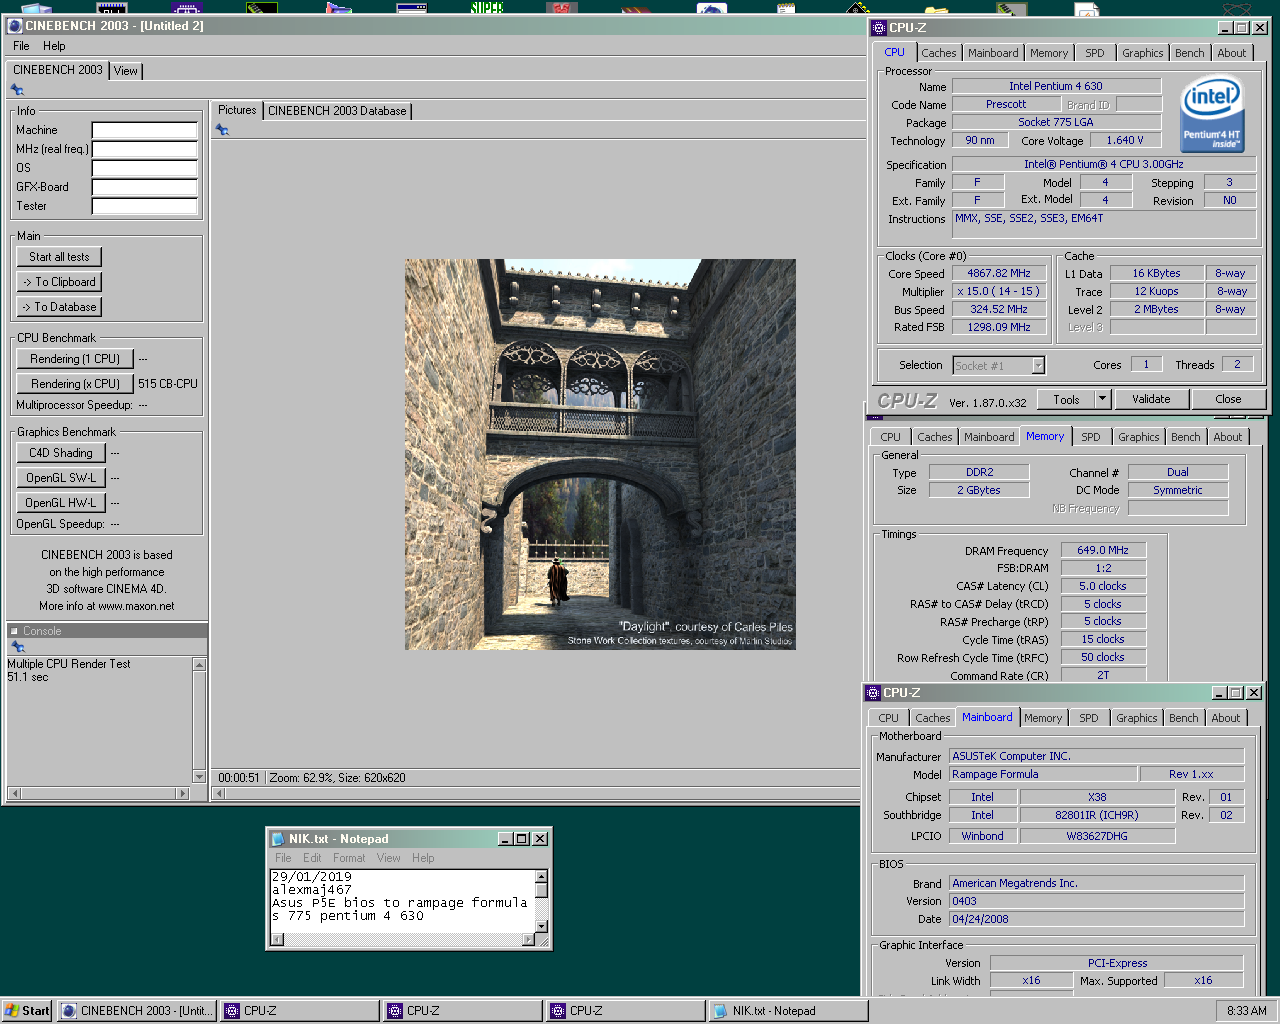Open the File menu in CINEBENCH
This screenshot has height=1024, width=1280.
pyautogui.click(x=21, y=46)
